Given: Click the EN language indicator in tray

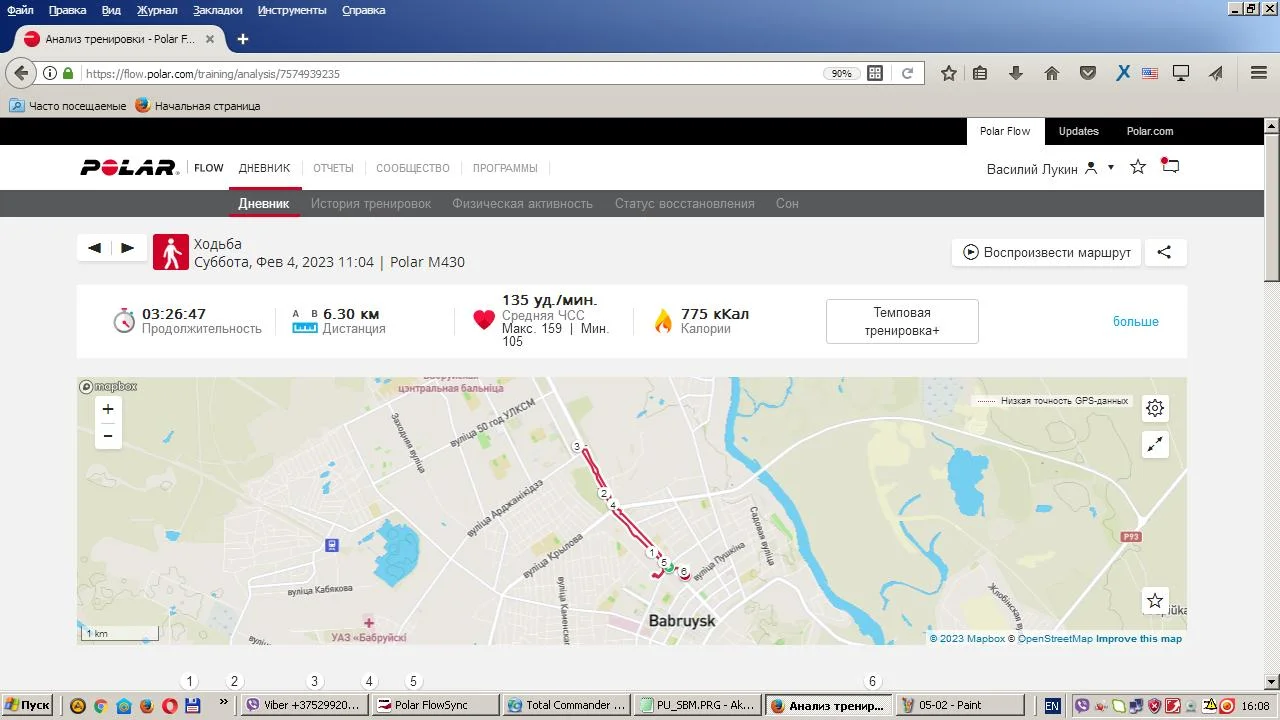Looking at the screenshot, I should pyautogui.click(x=1052, y=705).
